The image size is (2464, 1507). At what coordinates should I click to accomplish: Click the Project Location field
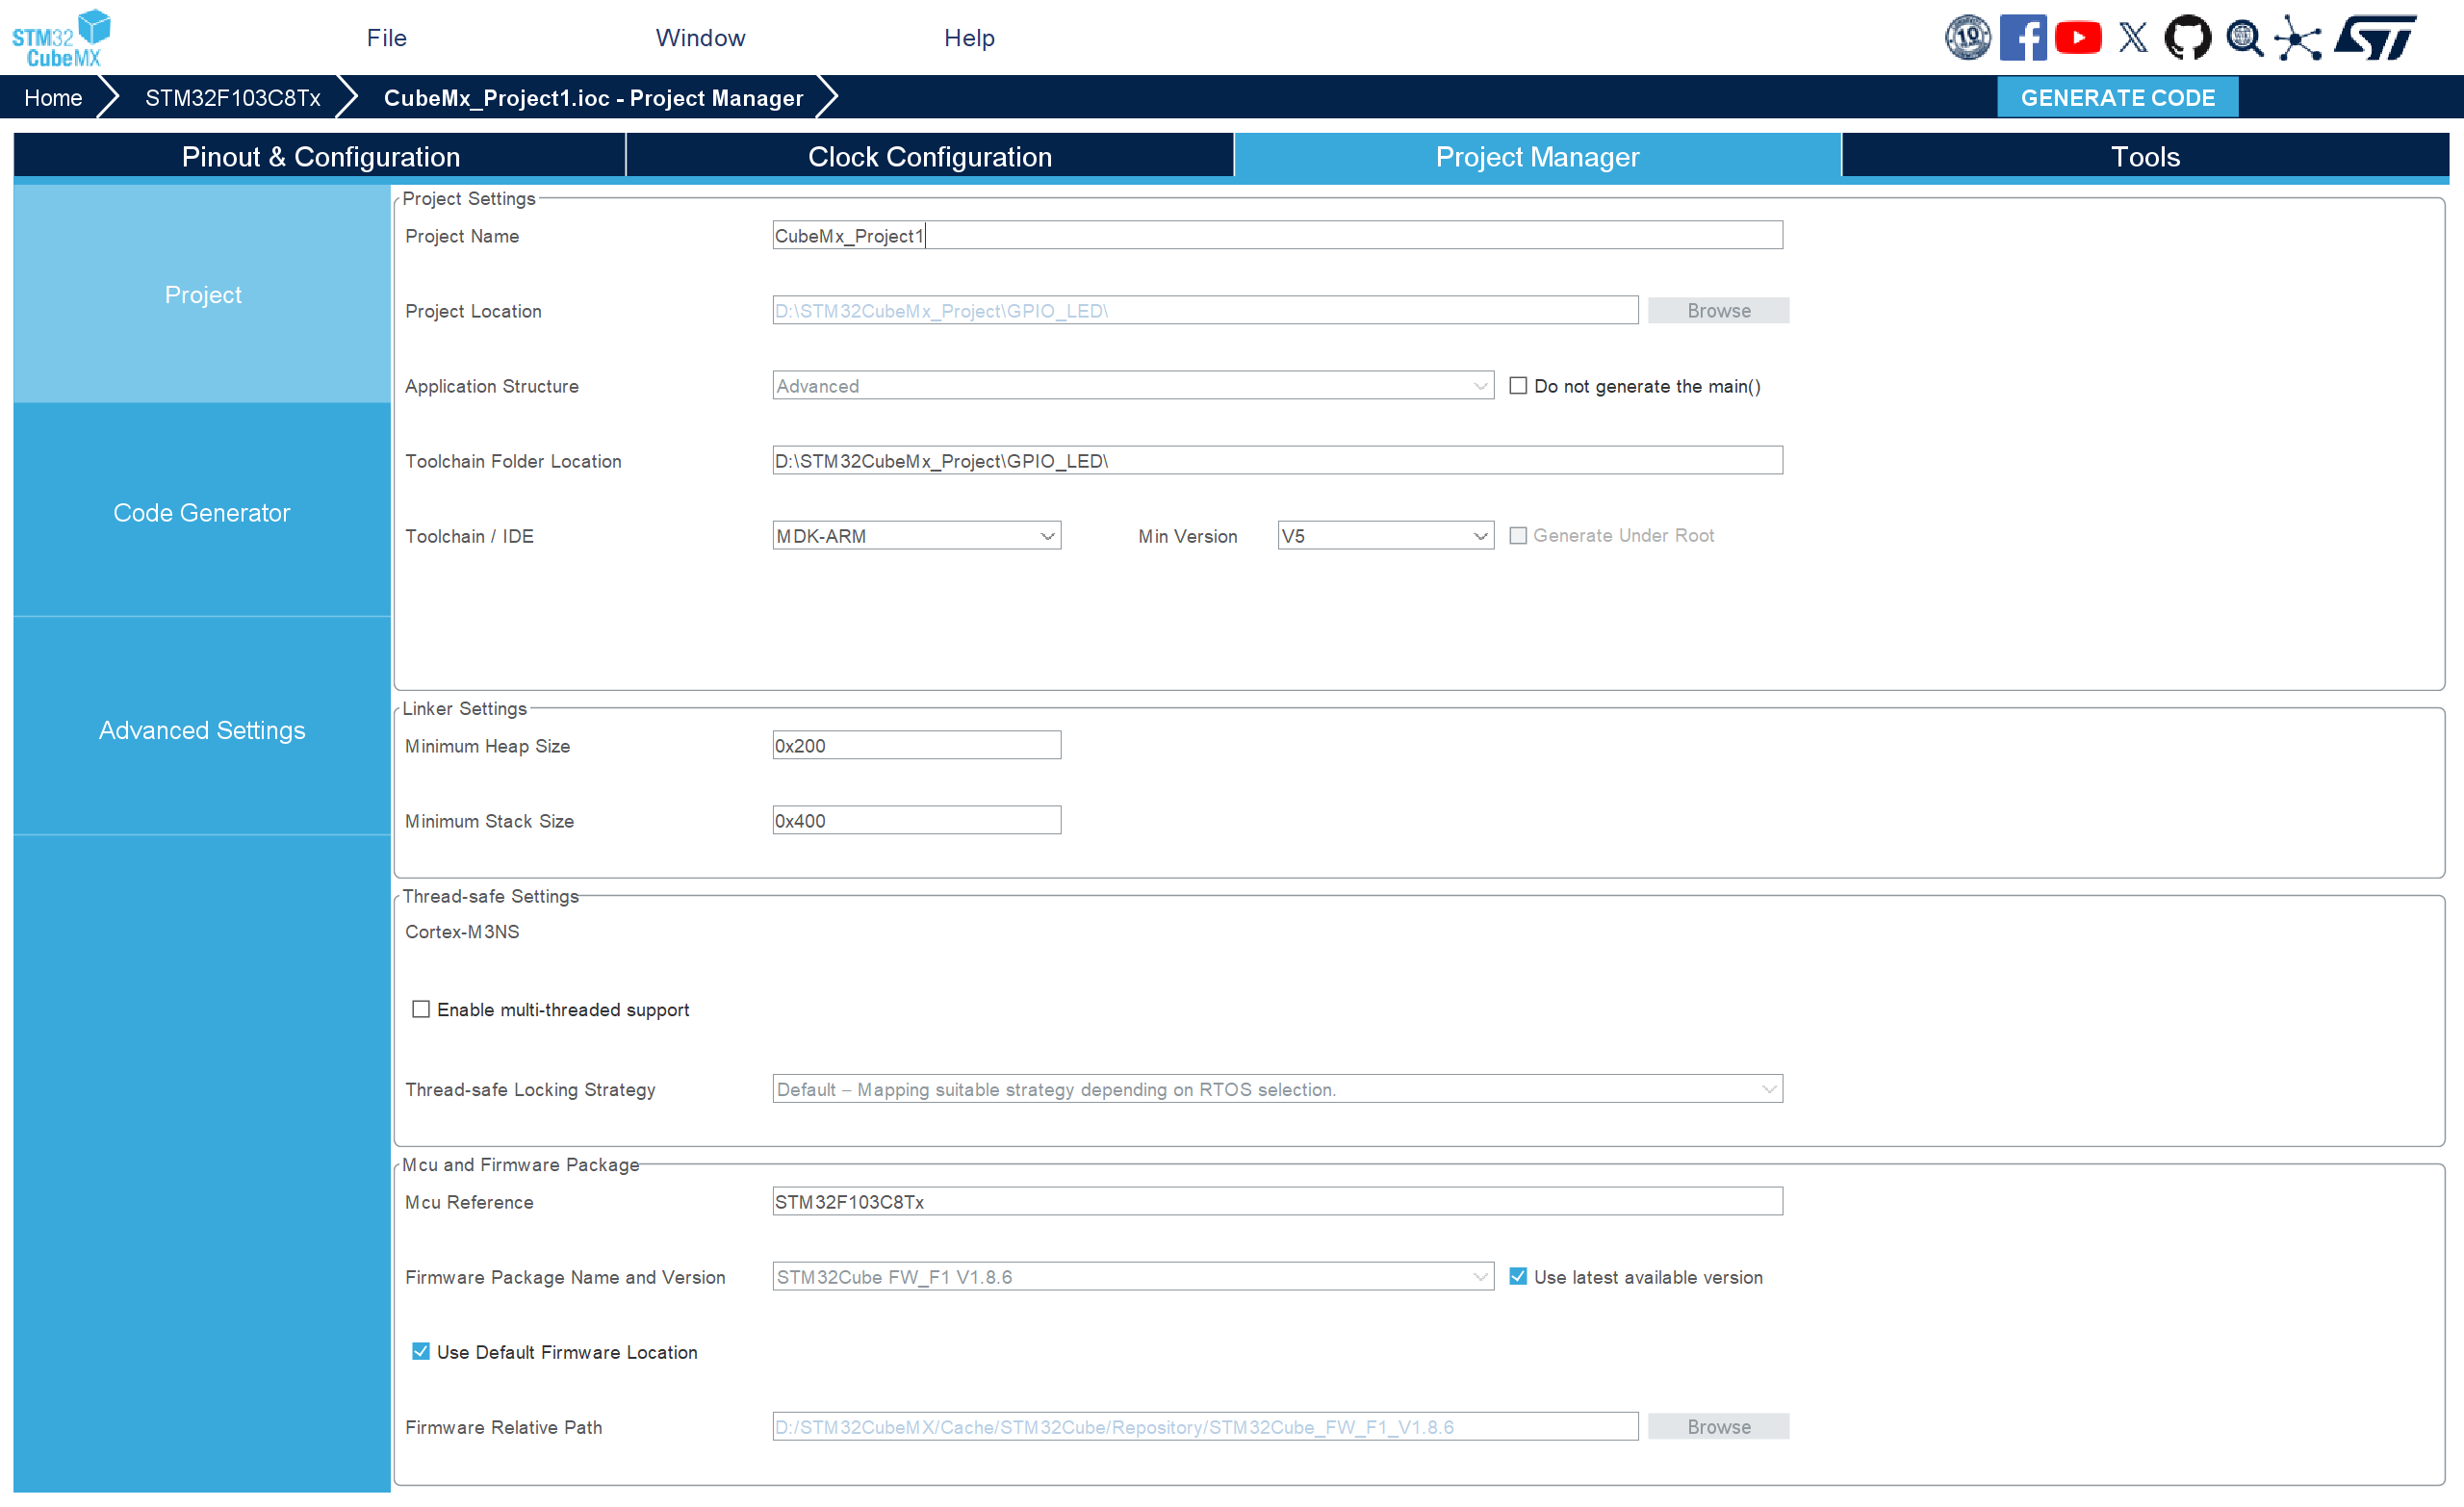1205,311
